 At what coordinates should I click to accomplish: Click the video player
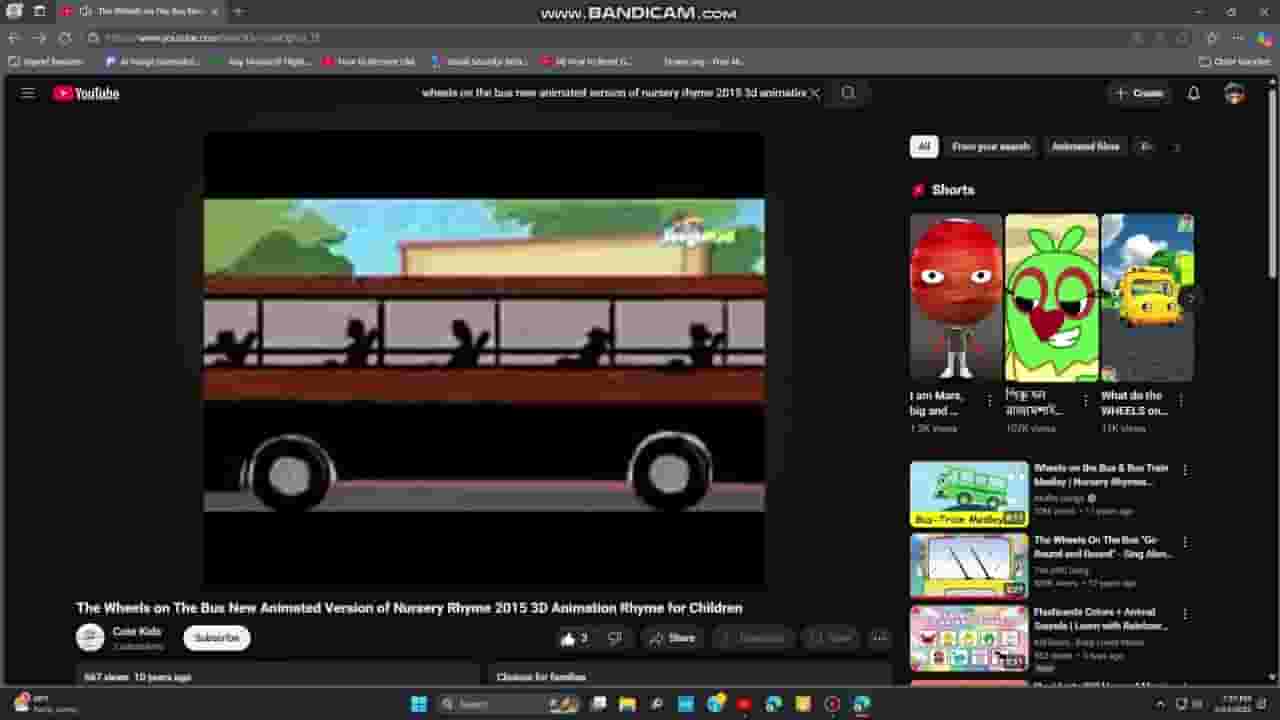(x=484, y=358)
